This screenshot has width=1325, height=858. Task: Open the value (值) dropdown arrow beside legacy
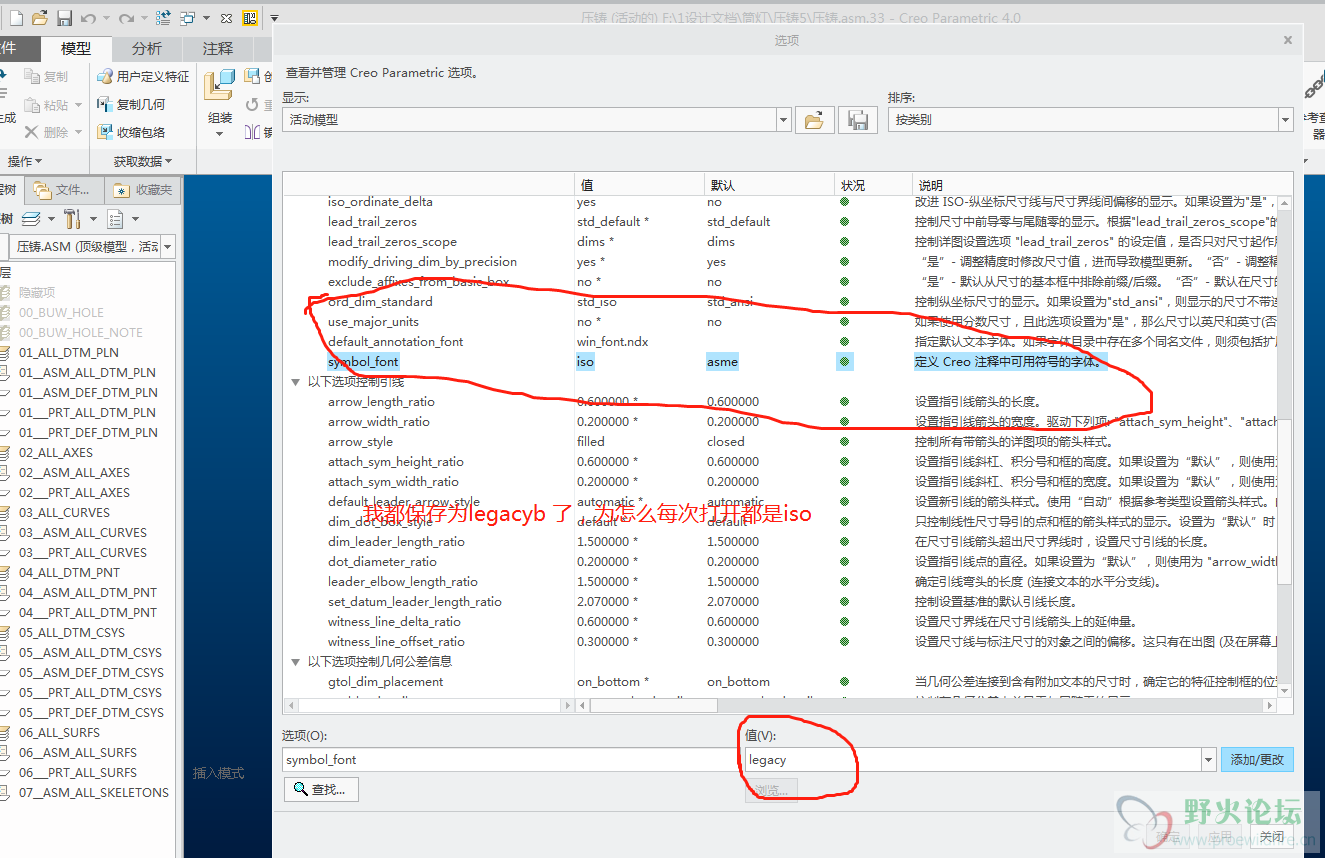(1209, 760)
